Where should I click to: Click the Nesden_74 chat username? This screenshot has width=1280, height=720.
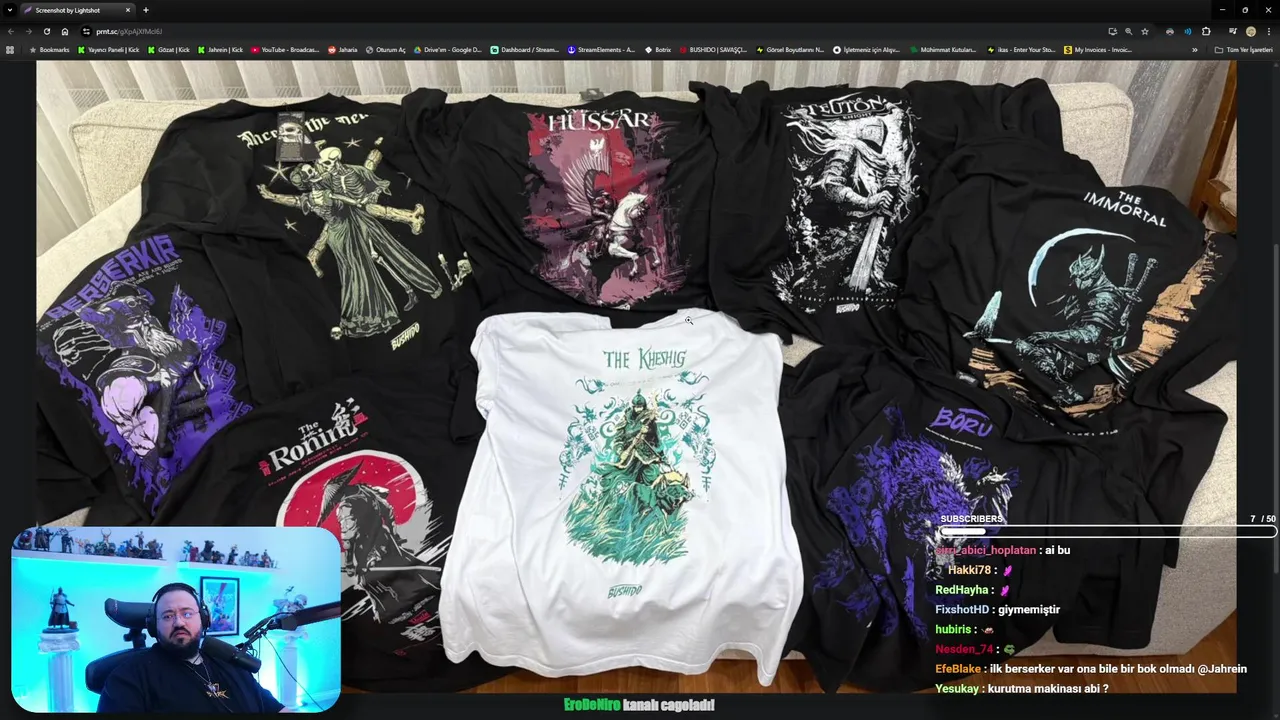pos(964,648)
